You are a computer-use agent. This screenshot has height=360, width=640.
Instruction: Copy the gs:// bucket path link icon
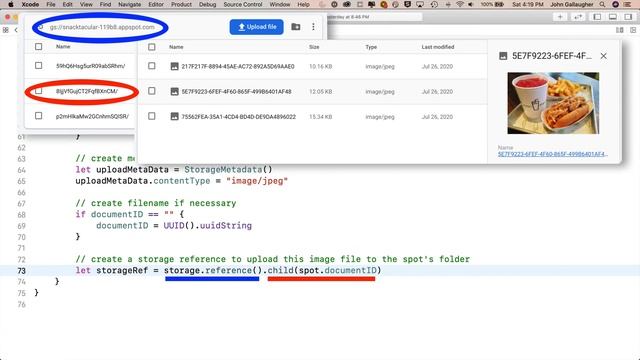click(40, 27)
